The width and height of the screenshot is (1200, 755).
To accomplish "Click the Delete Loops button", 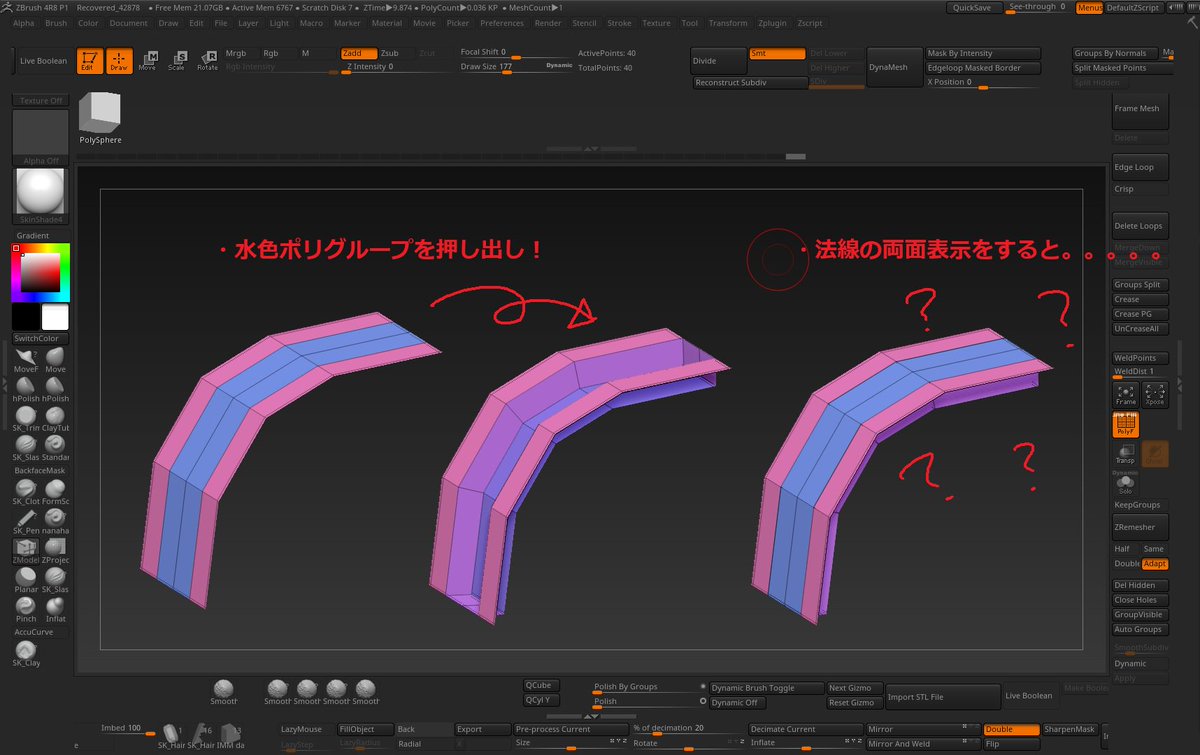I will tap(1141, 226).
